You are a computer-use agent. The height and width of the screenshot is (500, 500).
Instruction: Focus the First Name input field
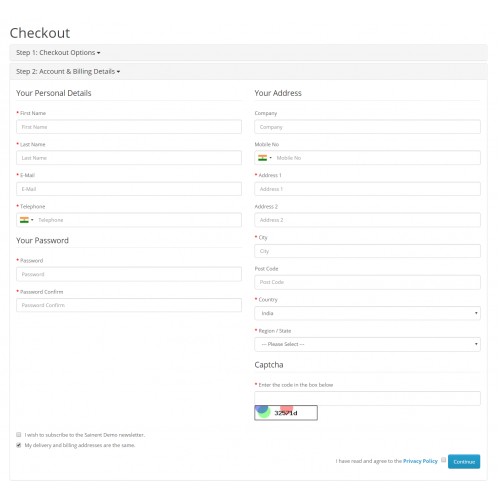click(x=129, y=127)
